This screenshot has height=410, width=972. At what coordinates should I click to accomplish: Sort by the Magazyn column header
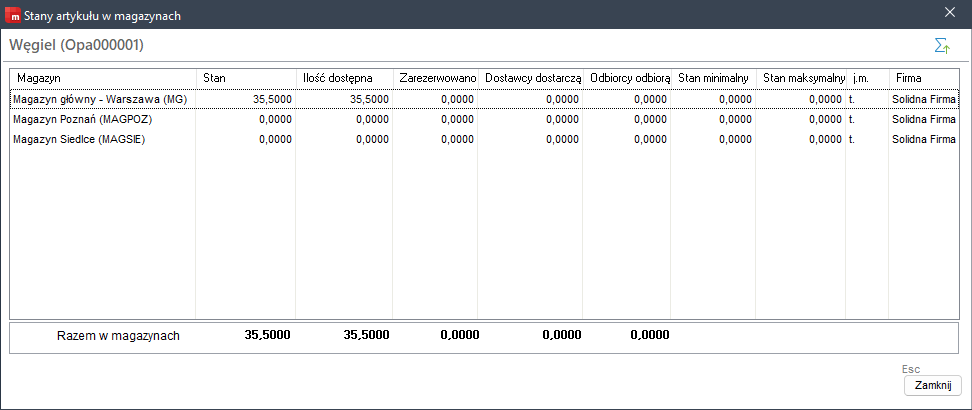click(x=103, y=79)
